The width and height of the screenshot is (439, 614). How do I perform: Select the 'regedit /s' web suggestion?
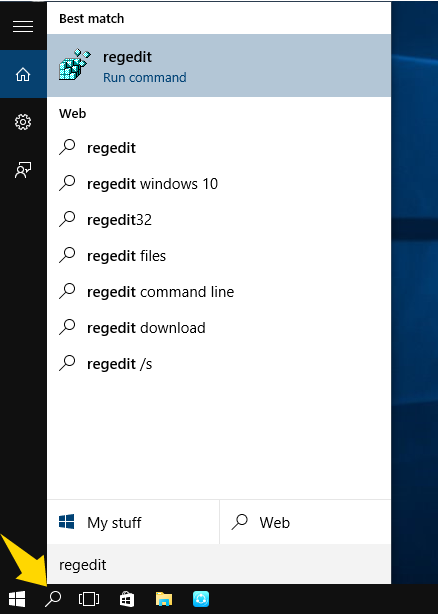[219, 364]
